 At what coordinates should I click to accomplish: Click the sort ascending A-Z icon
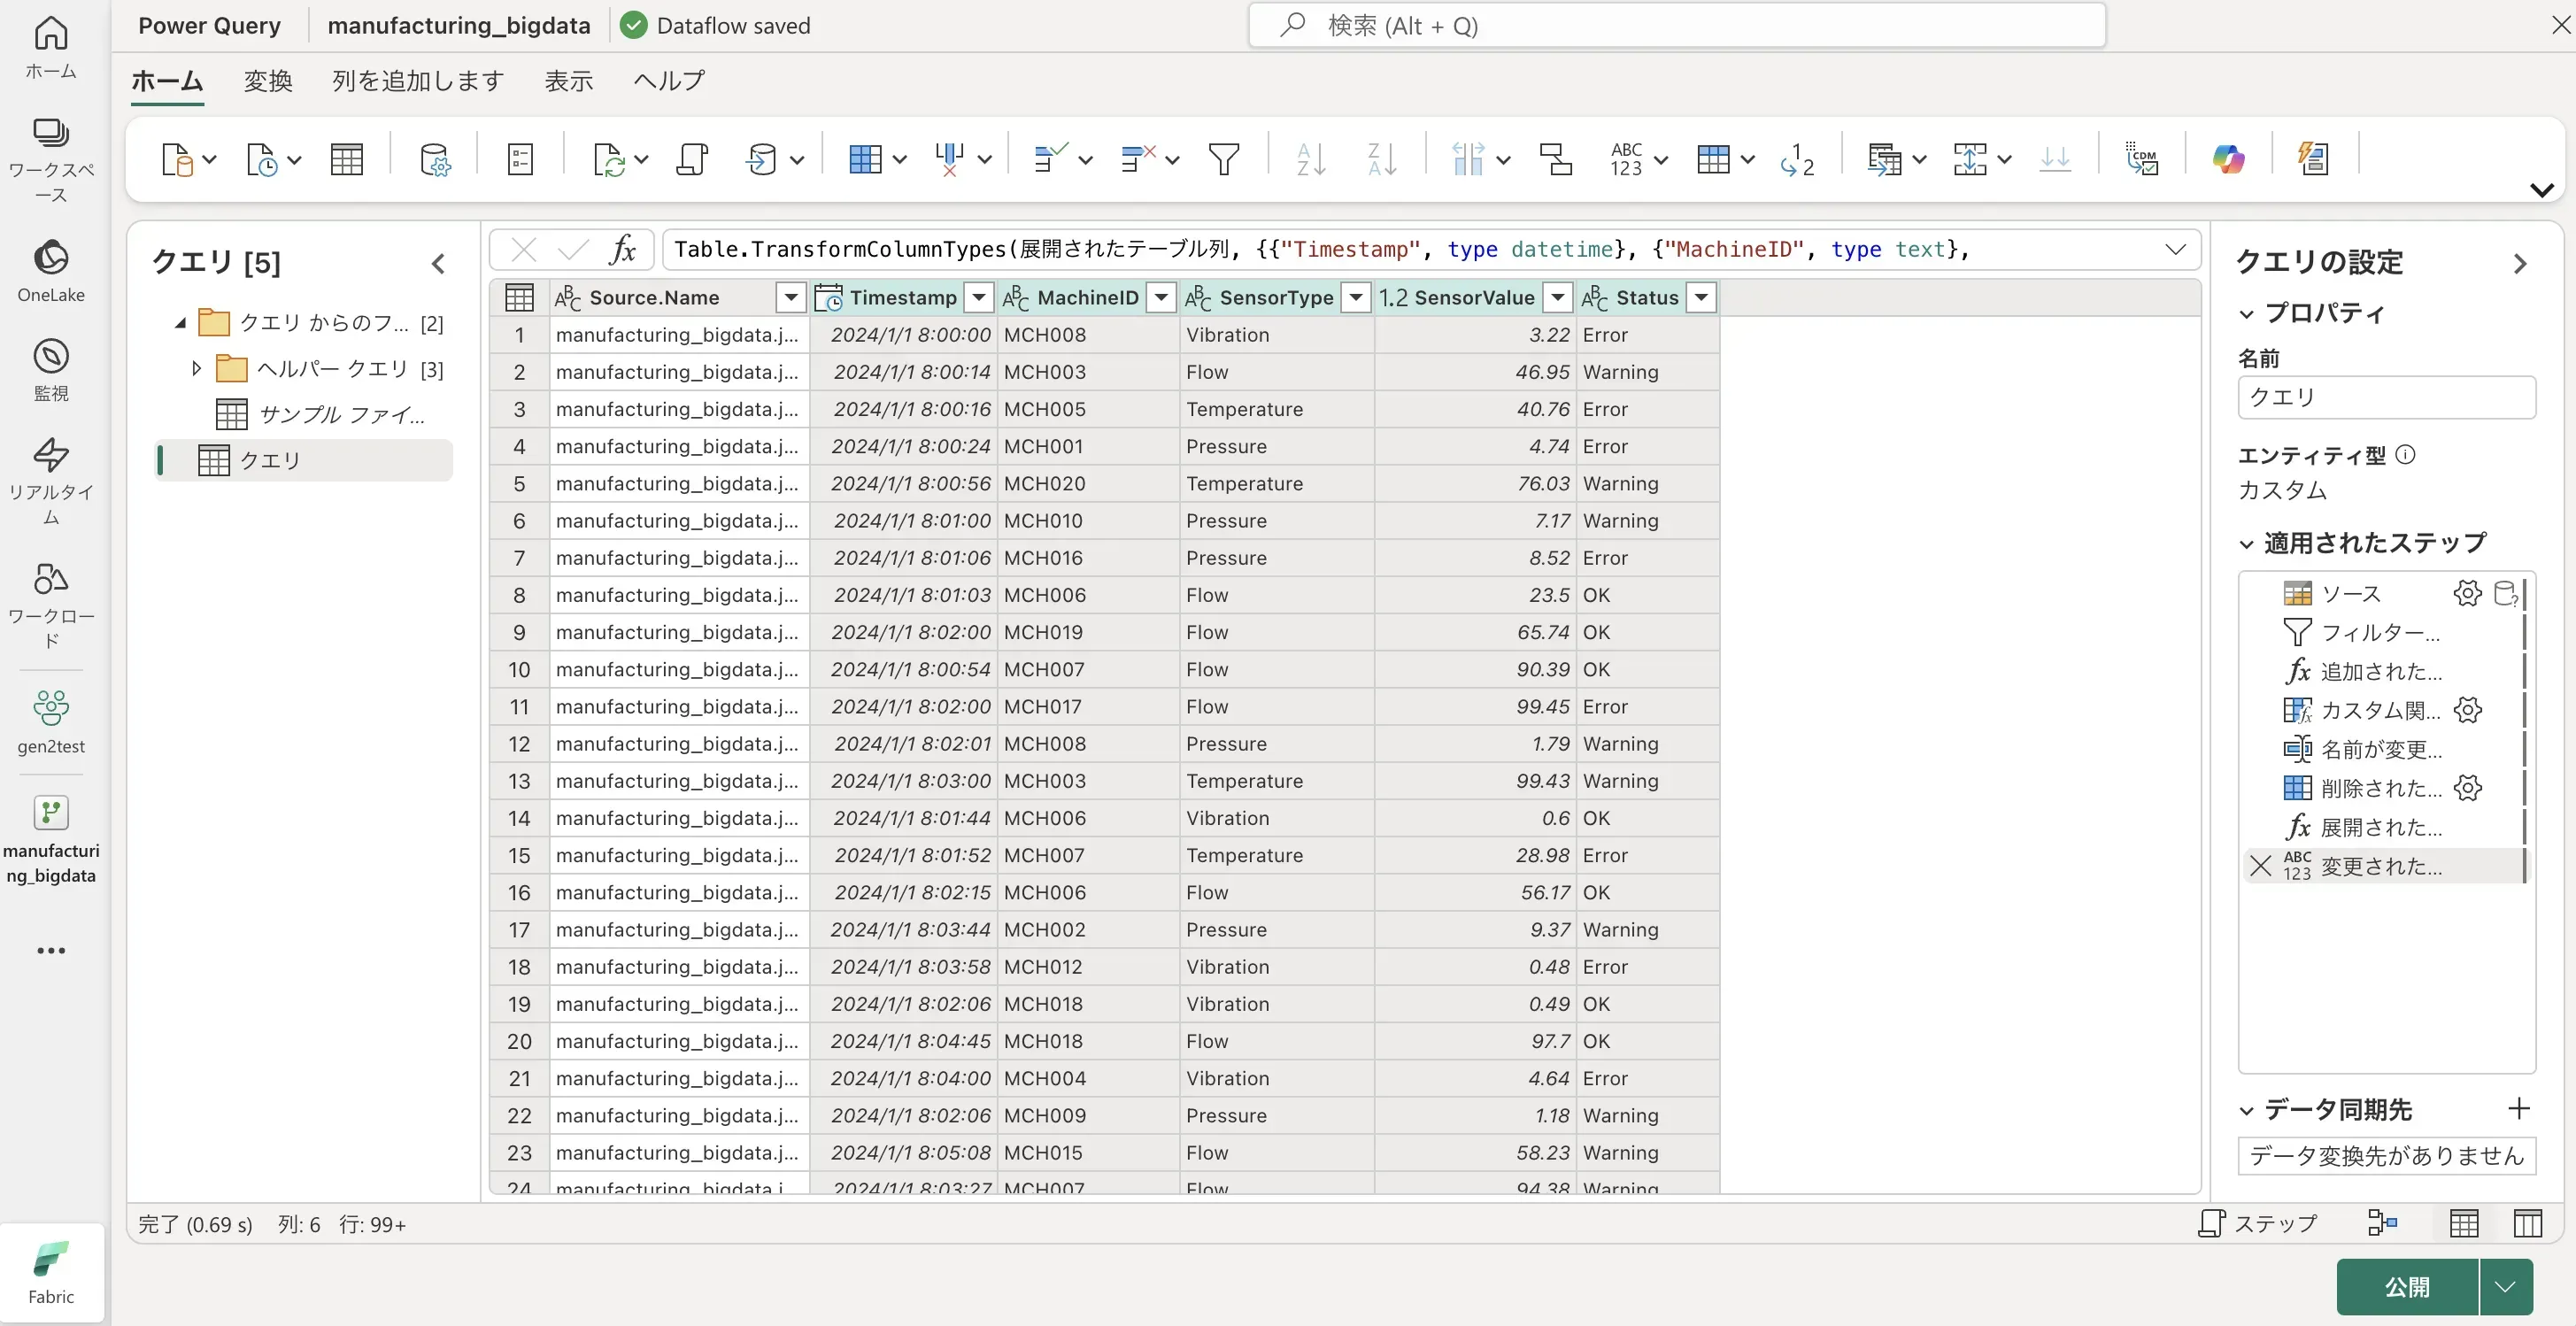tap(1310, 159)
